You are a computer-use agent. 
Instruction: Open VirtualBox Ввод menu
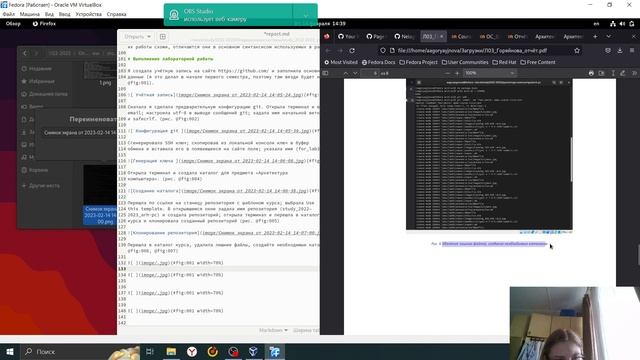(64, 14)
